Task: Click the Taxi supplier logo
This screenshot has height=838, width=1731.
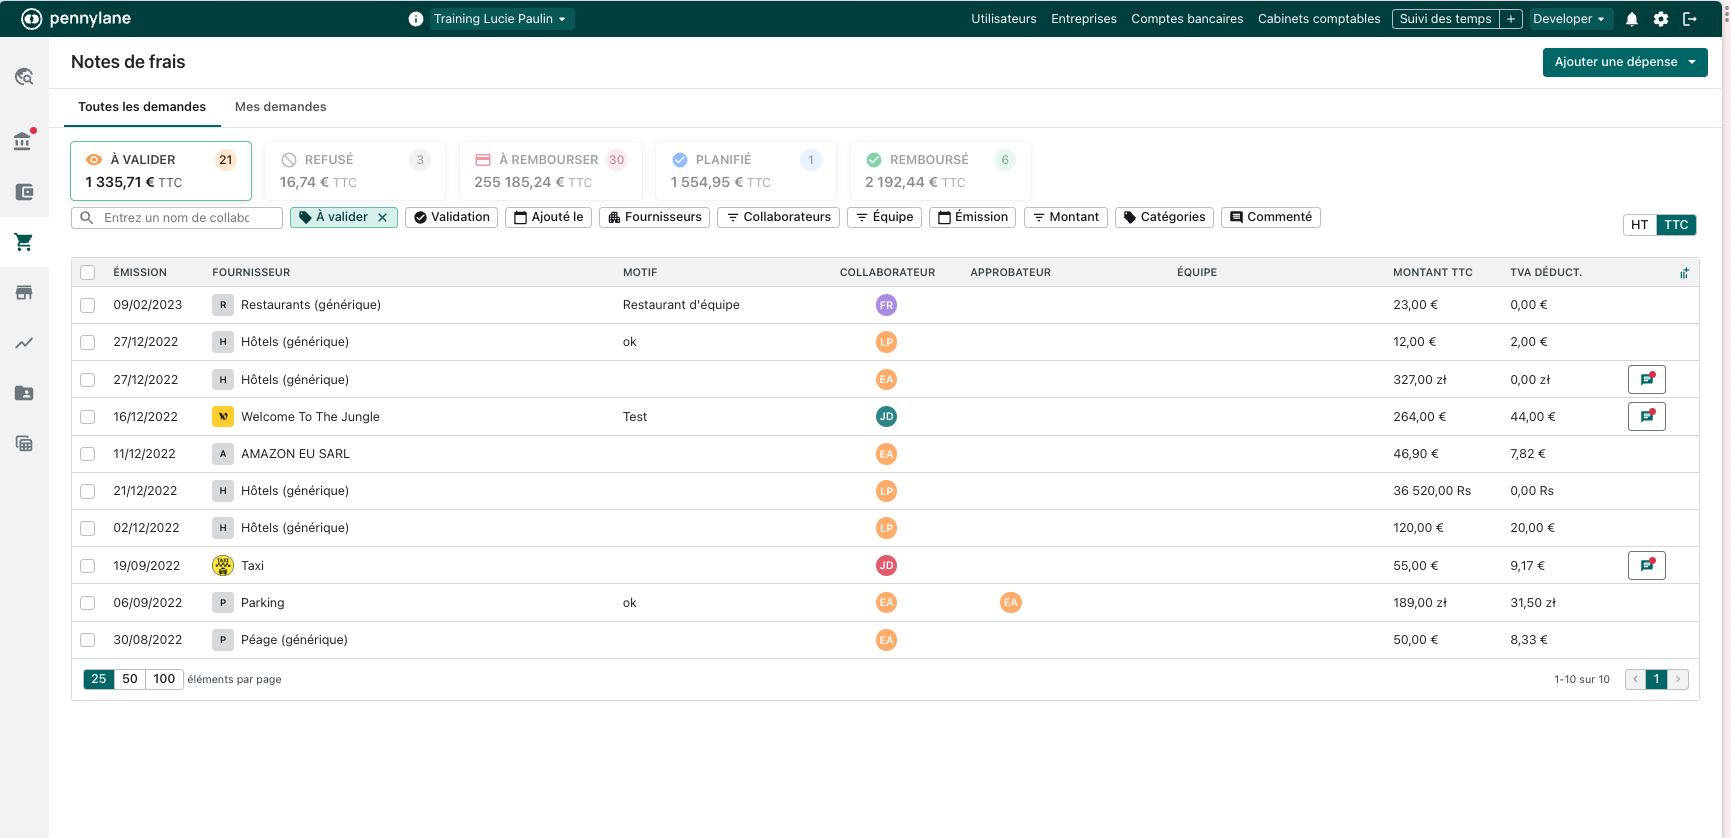Action: (x=223, y=566)
